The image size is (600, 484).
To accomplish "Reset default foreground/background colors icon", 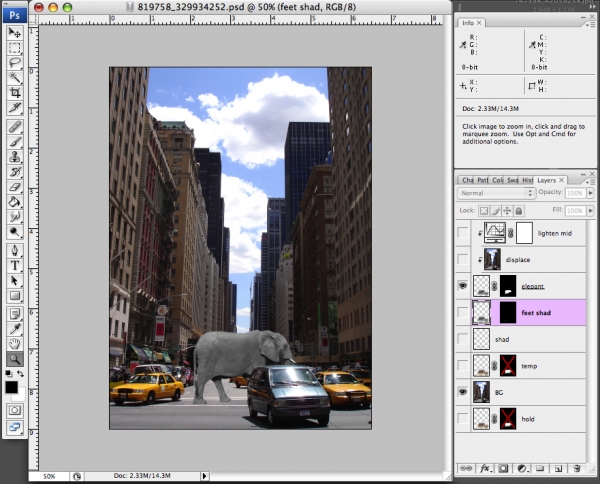I will click(x=9, y=373).
